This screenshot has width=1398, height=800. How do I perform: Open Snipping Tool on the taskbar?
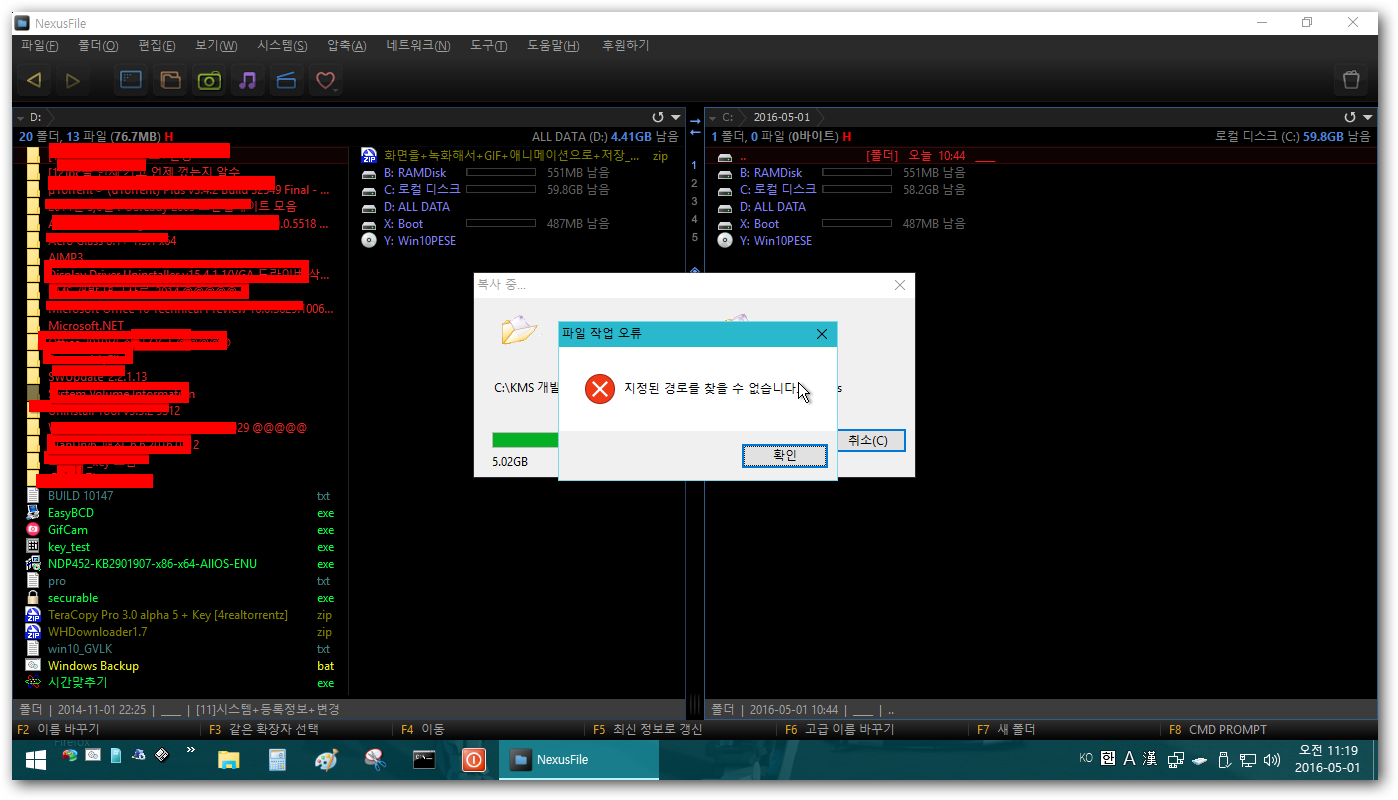click(375, 760)
